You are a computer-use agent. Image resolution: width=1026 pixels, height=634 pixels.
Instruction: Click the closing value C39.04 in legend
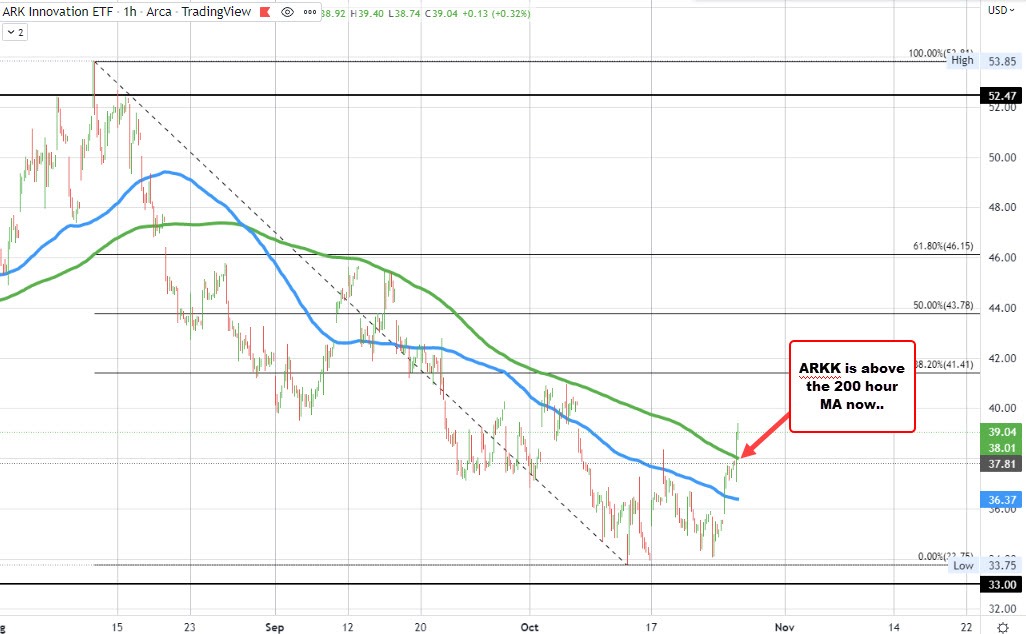[441, 13]
